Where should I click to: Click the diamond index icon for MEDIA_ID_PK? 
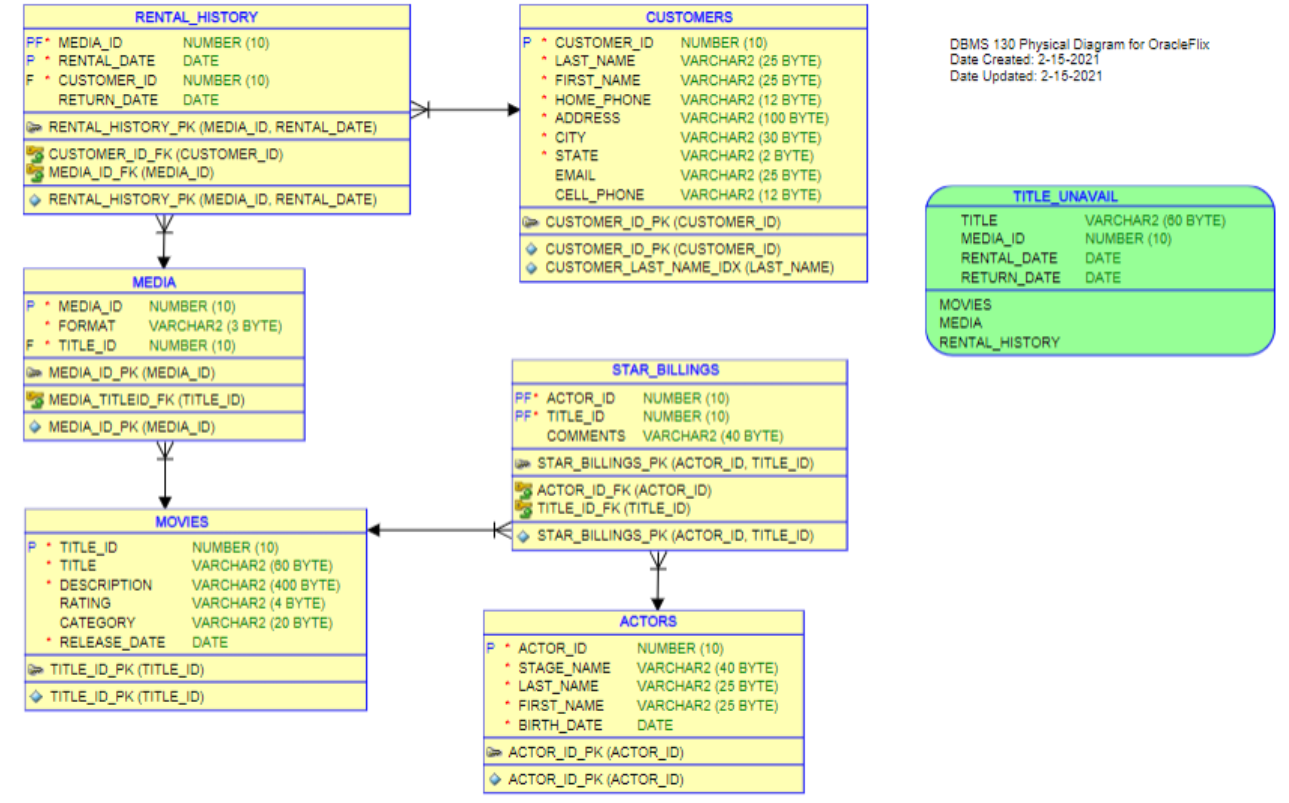(36, 426)
